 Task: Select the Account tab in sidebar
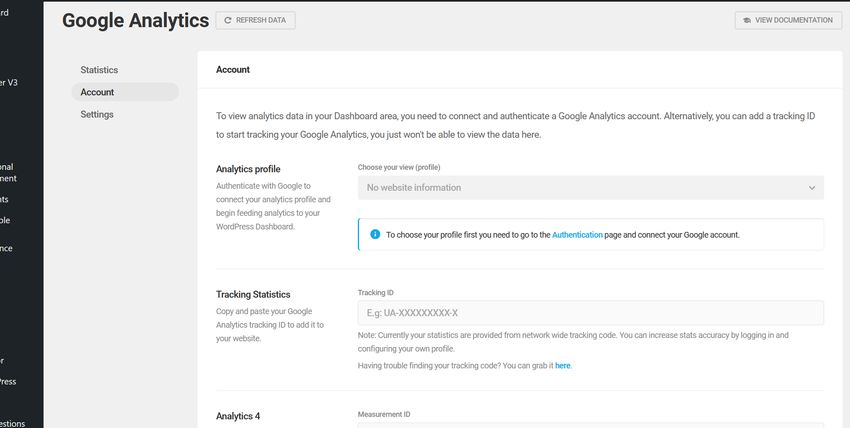(125, 92)
